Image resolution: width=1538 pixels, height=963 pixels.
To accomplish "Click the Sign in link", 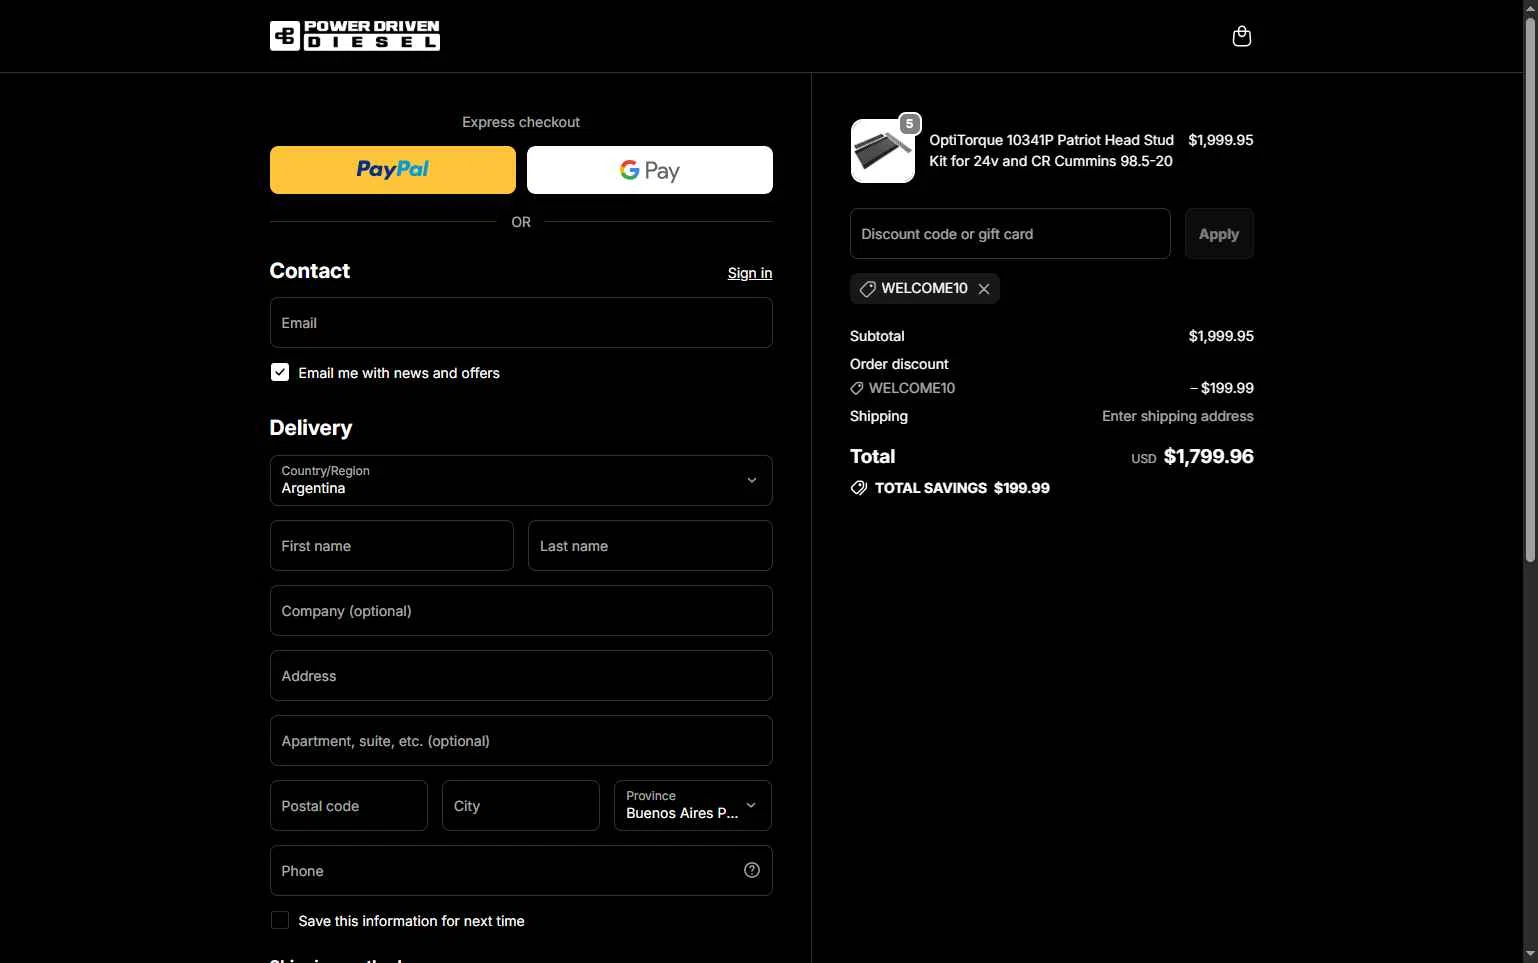I will click(750, 273).
